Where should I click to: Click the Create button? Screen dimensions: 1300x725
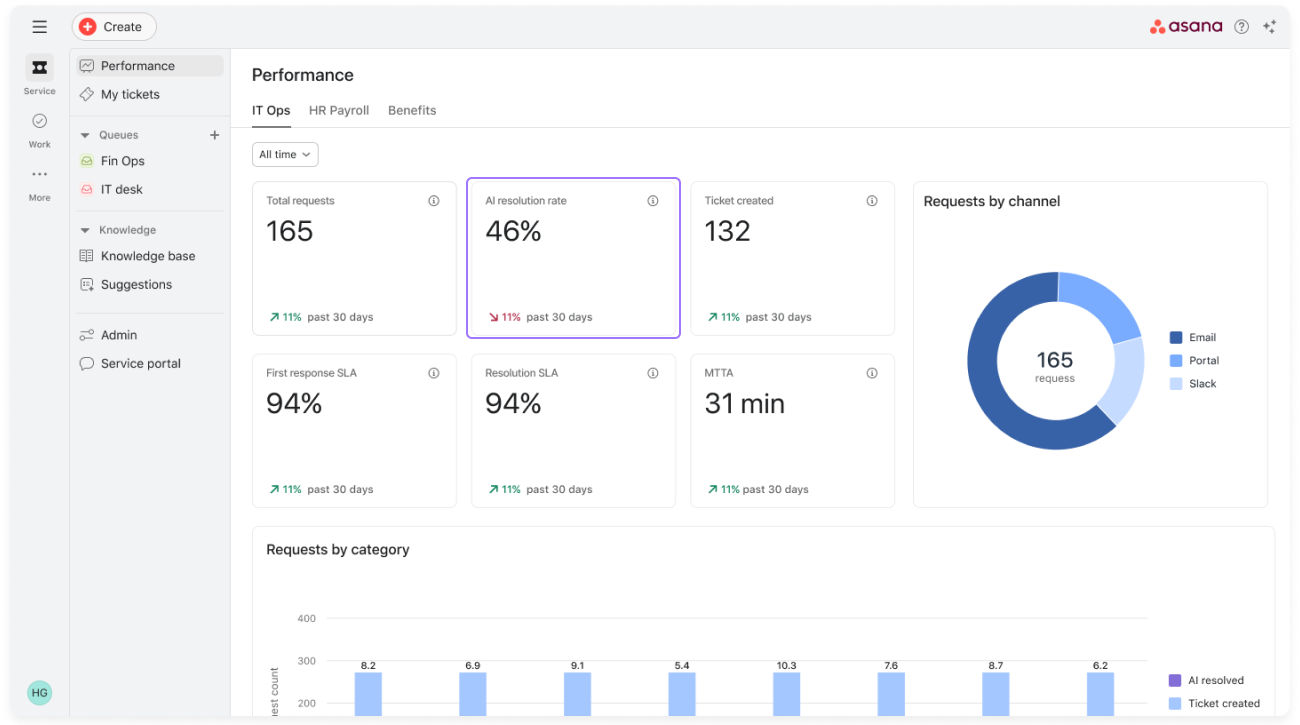(x=114, y=27)
